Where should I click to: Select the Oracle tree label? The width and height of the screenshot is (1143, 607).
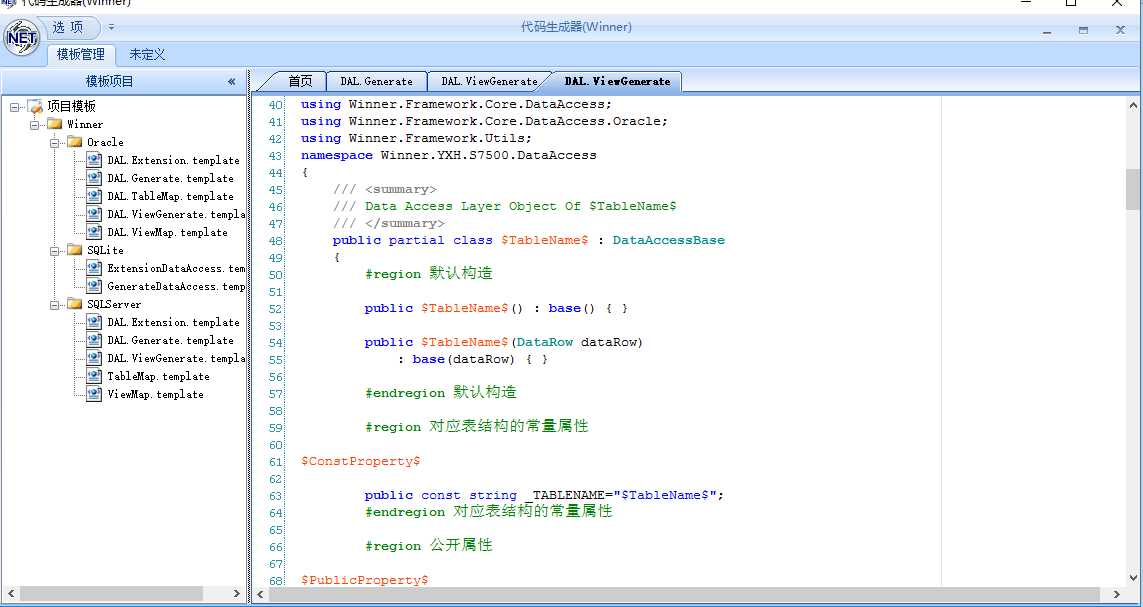[105, 142]
